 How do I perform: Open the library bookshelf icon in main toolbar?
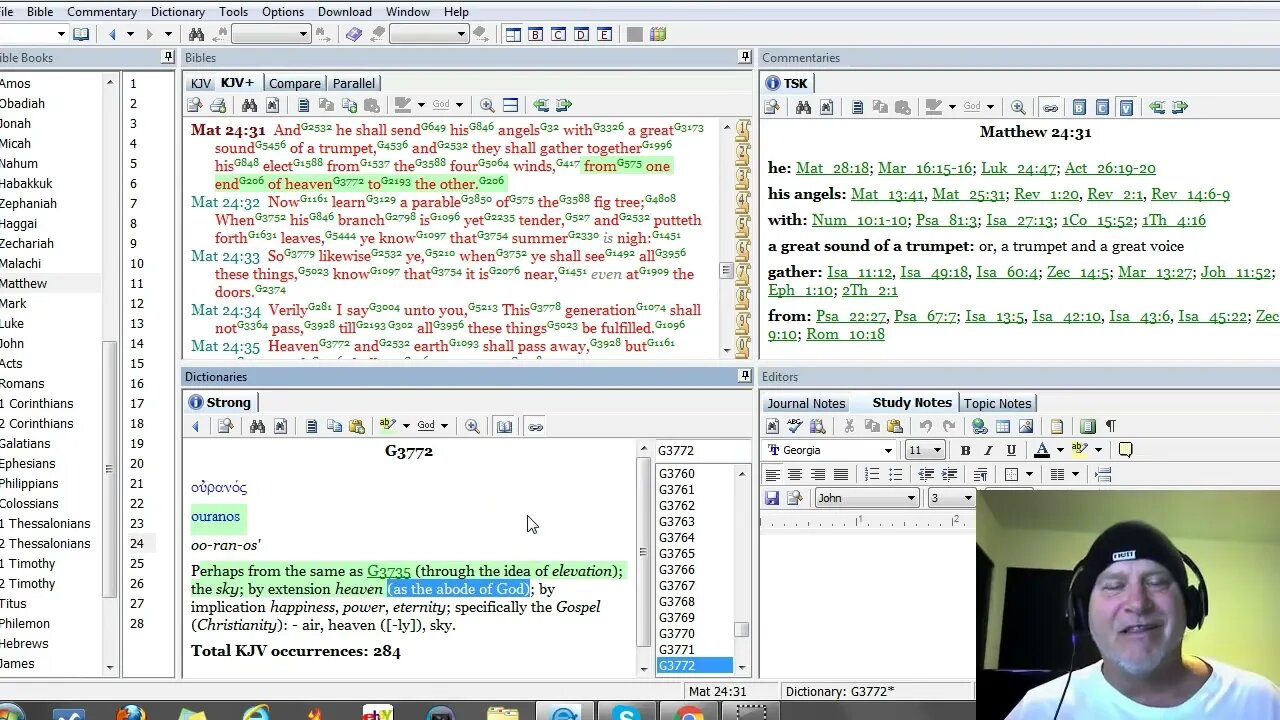pyautogui.click(x=657, y=34)
